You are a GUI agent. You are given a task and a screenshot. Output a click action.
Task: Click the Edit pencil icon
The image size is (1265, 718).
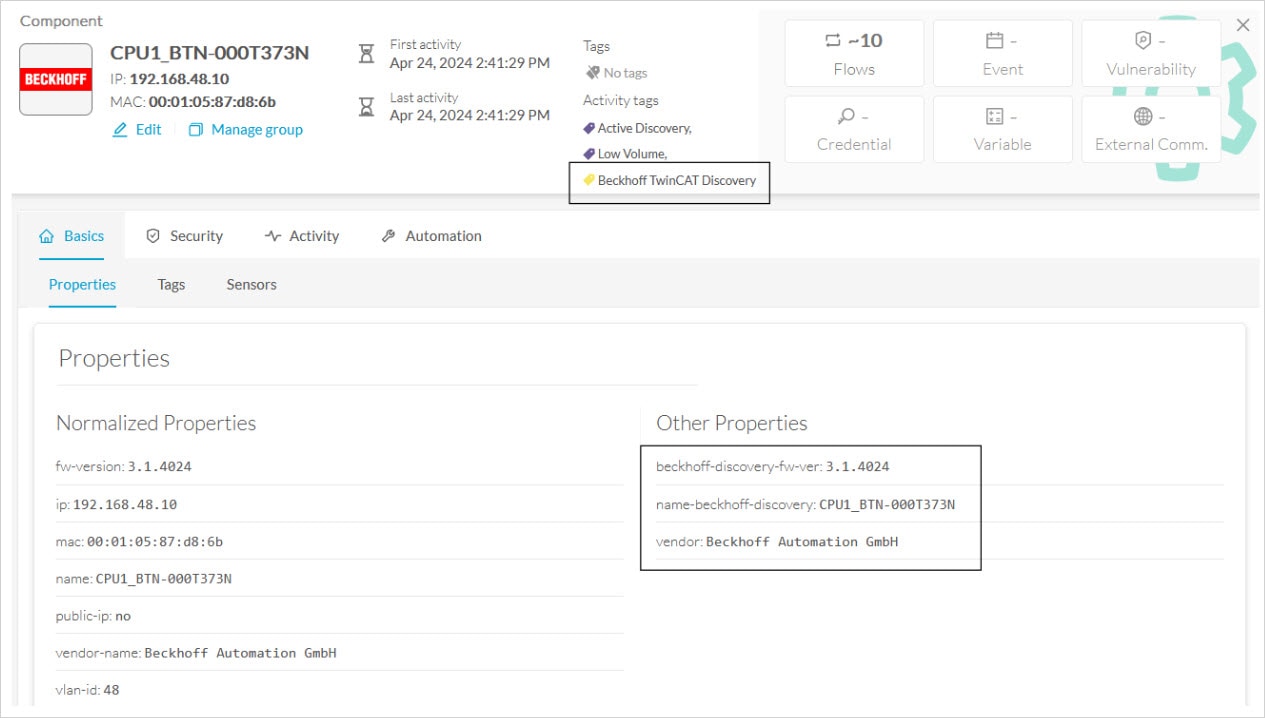pos(120,130)
